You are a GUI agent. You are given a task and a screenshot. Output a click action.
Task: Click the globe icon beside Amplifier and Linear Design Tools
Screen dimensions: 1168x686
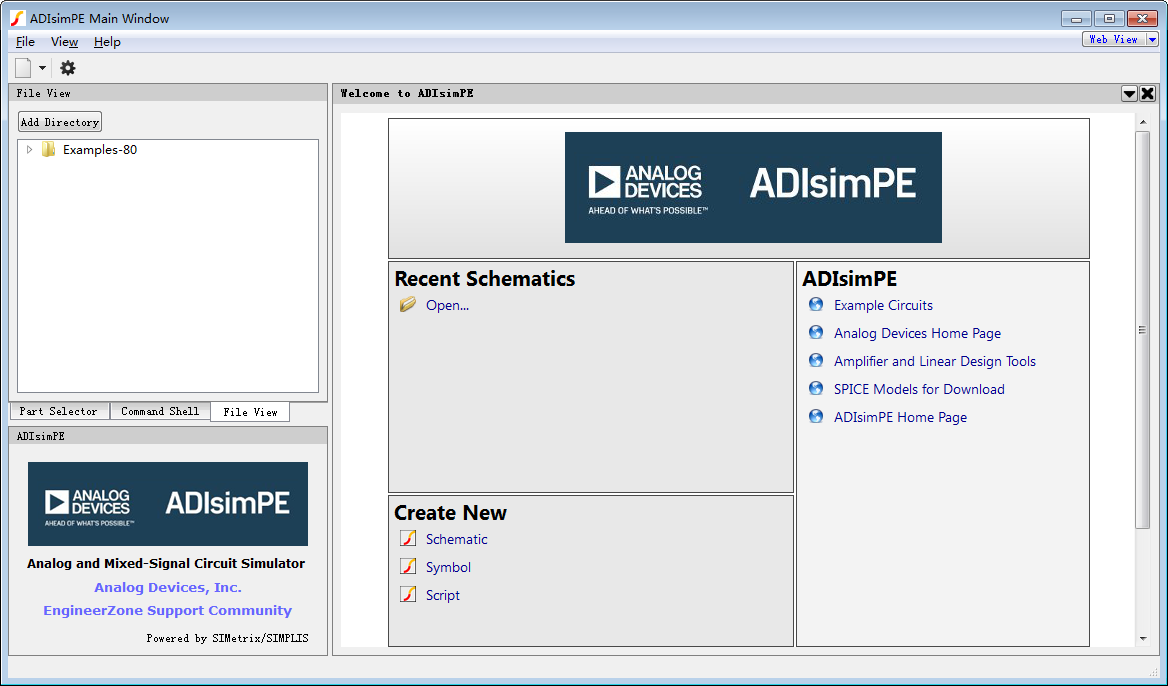(816, 361)
